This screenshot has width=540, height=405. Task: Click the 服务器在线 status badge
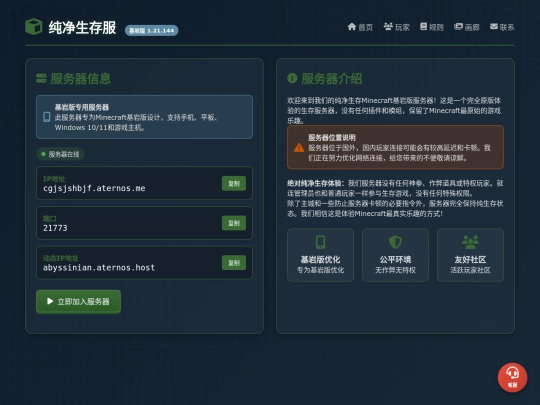click(60, 154)
